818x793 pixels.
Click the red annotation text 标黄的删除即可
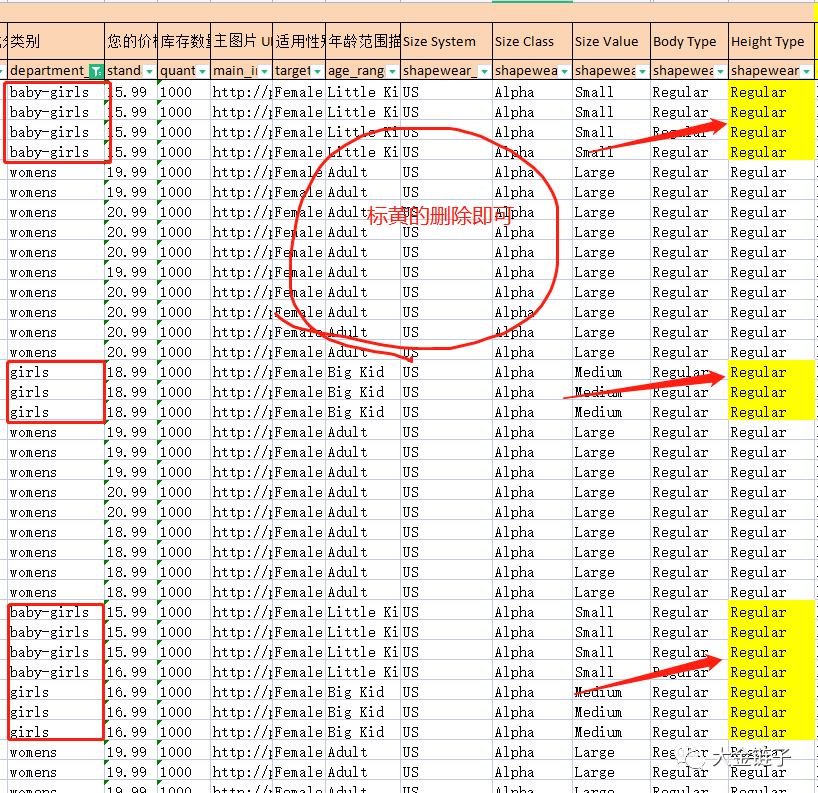440,216
